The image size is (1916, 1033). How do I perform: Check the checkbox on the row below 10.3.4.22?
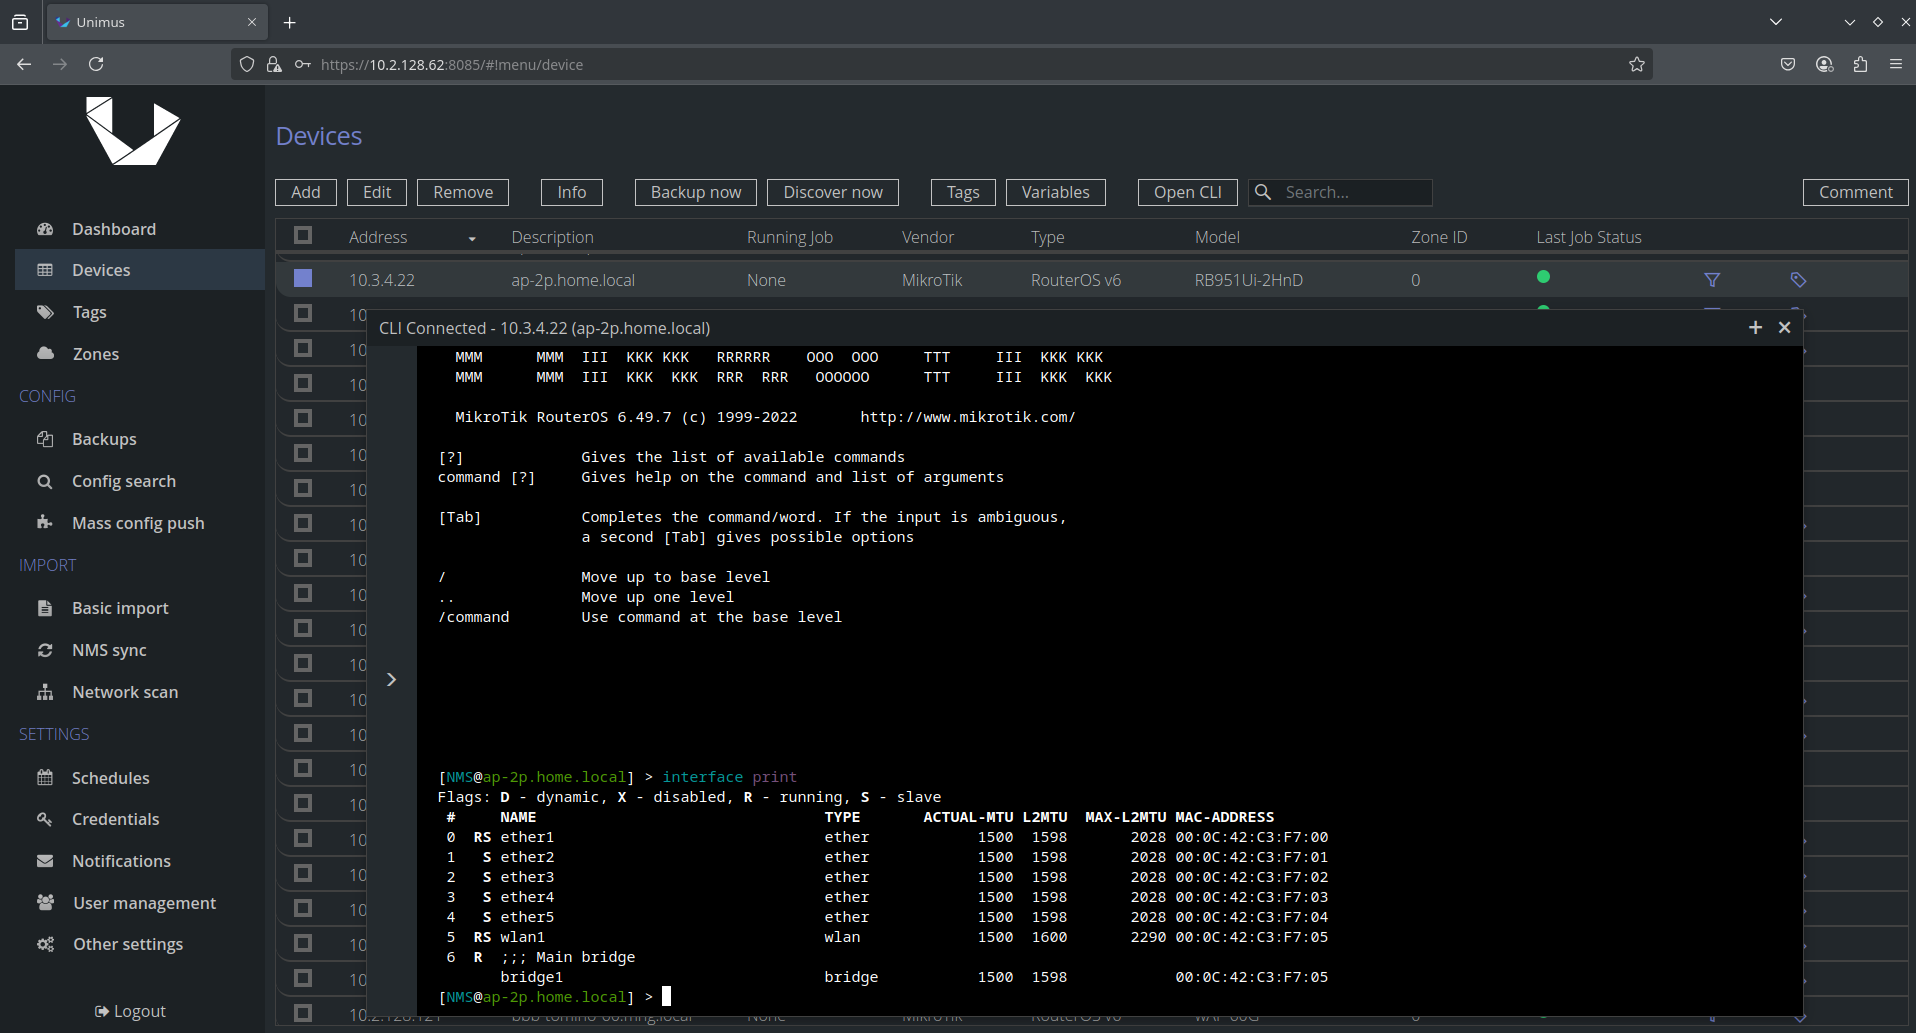coord(303,314)
